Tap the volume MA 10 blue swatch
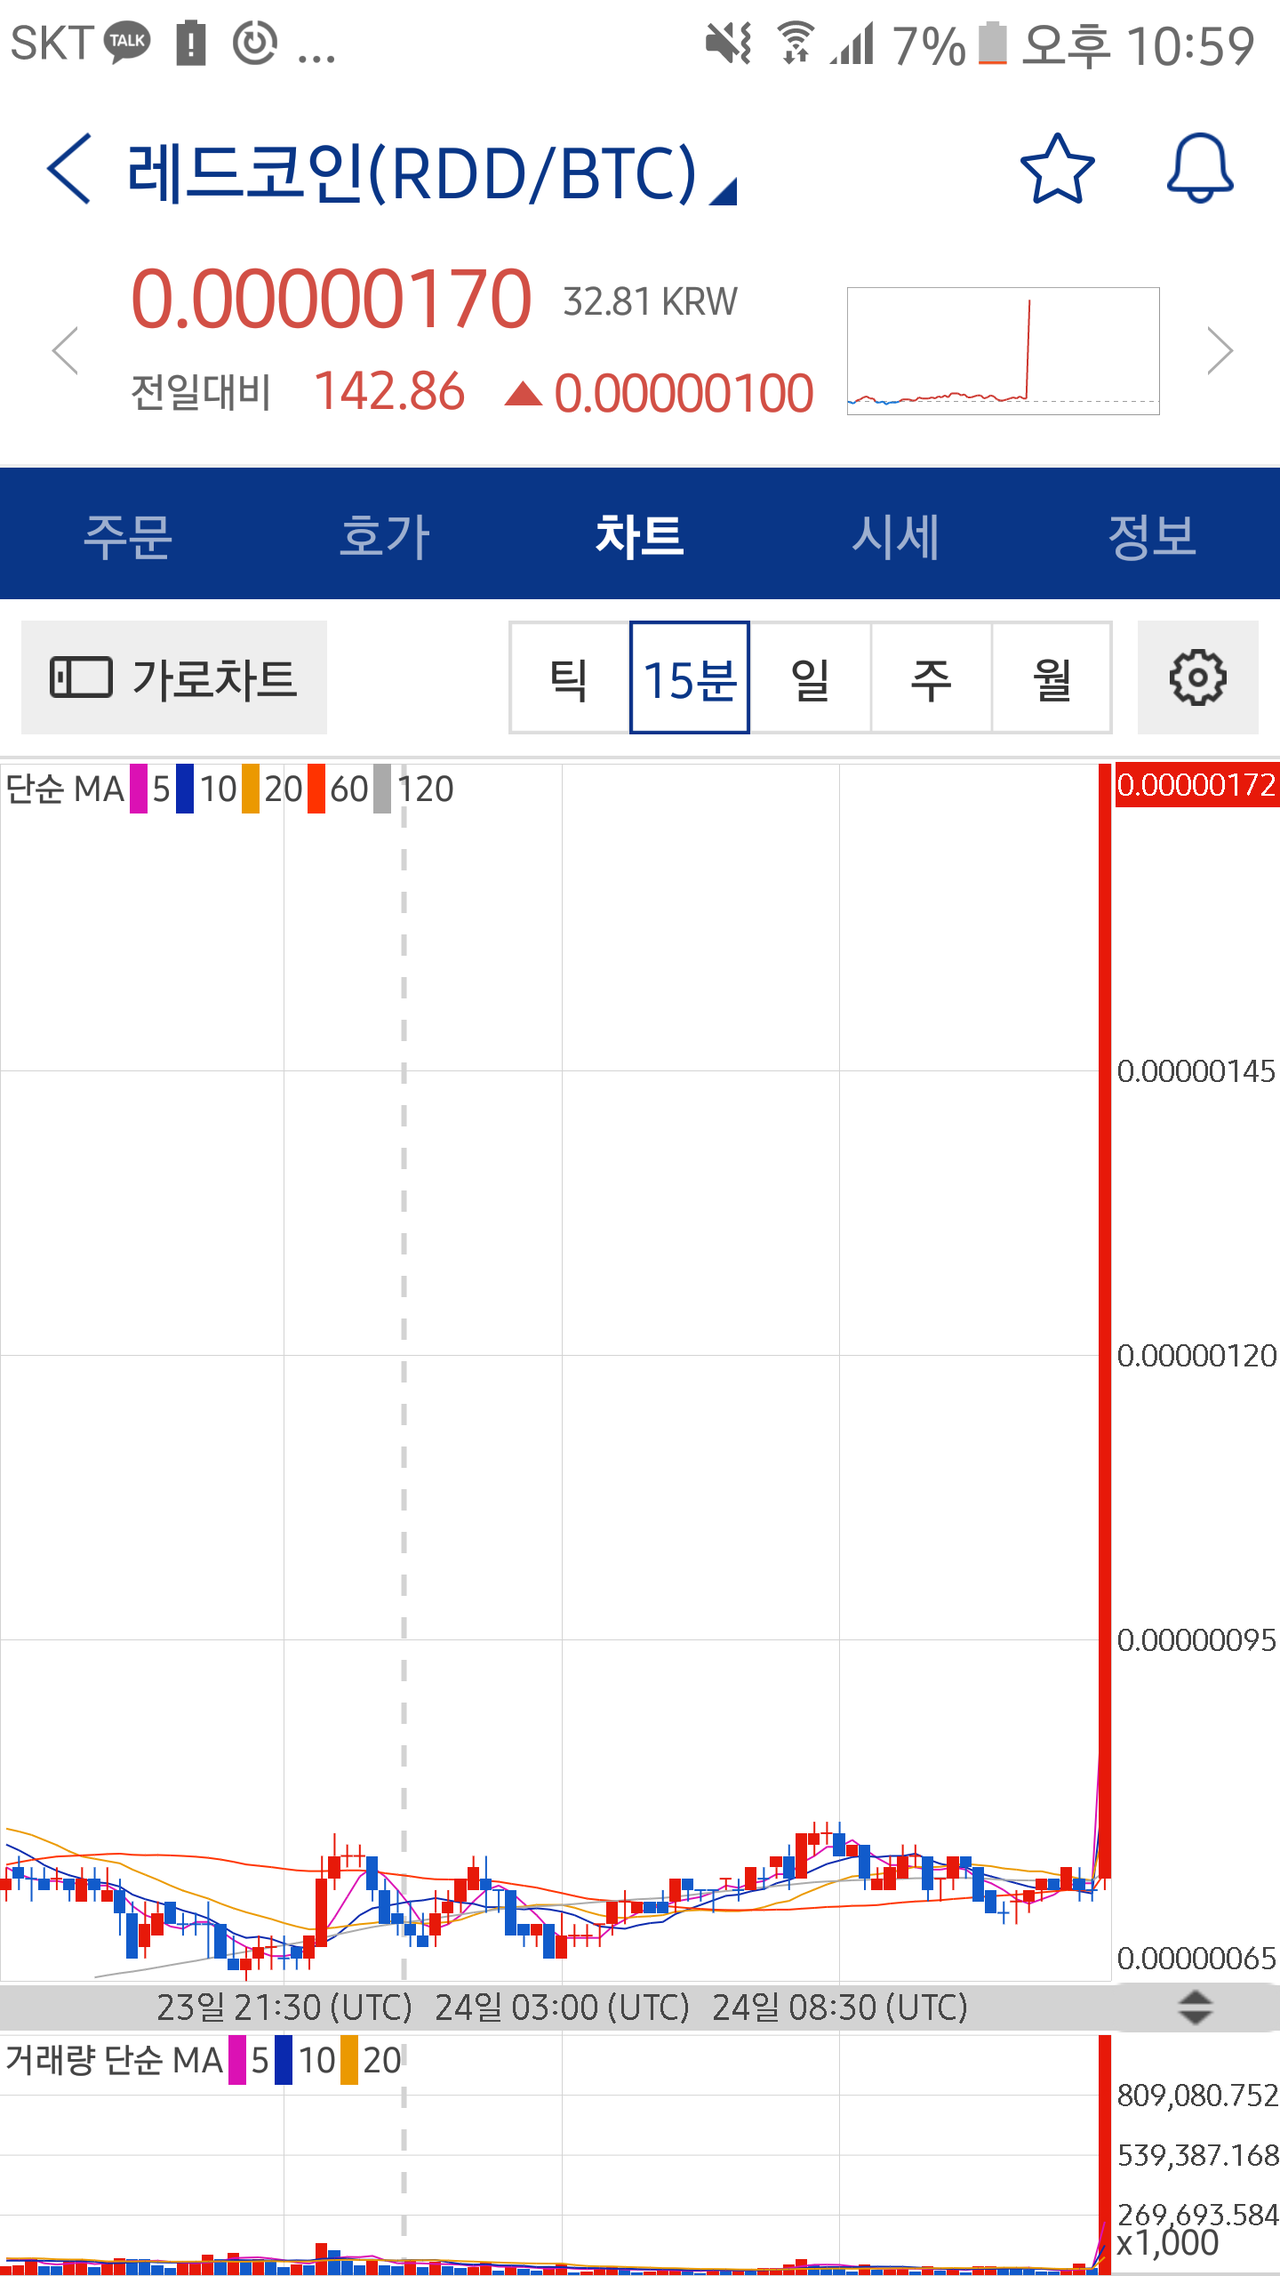Screen dimensions: 1280x2276 point(284,2060)
